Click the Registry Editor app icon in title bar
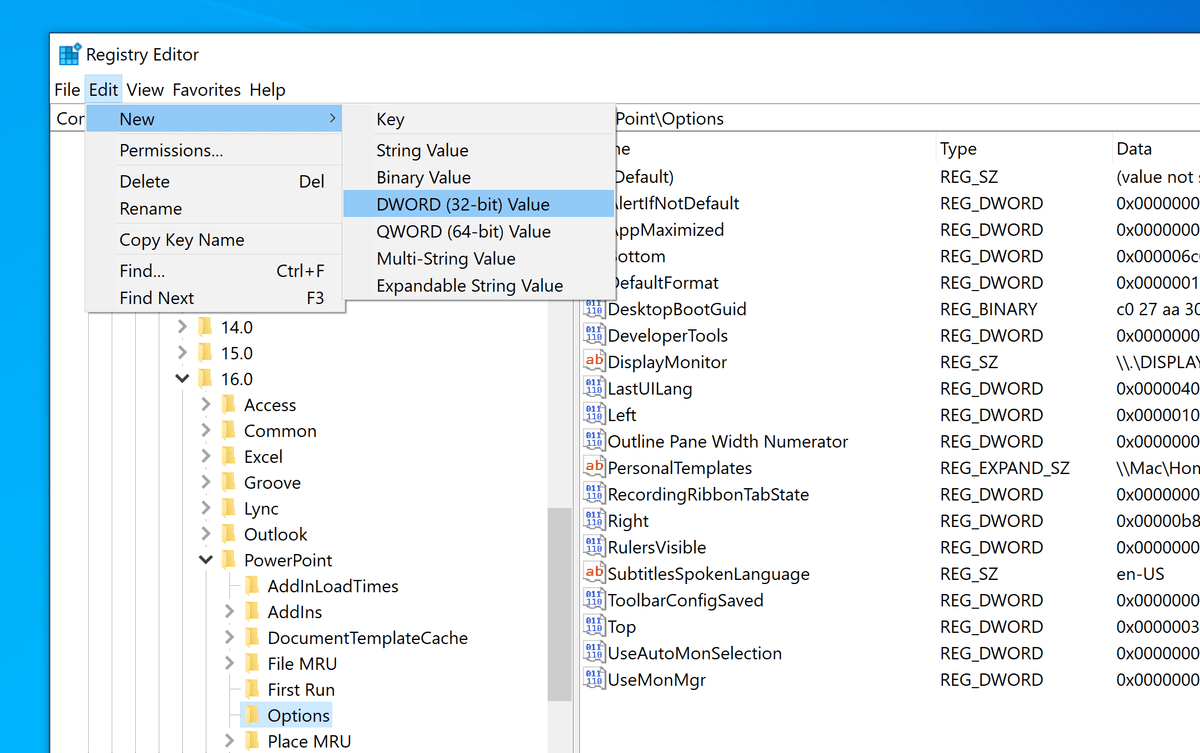1200x753 pixels. (x=69, y=55)
